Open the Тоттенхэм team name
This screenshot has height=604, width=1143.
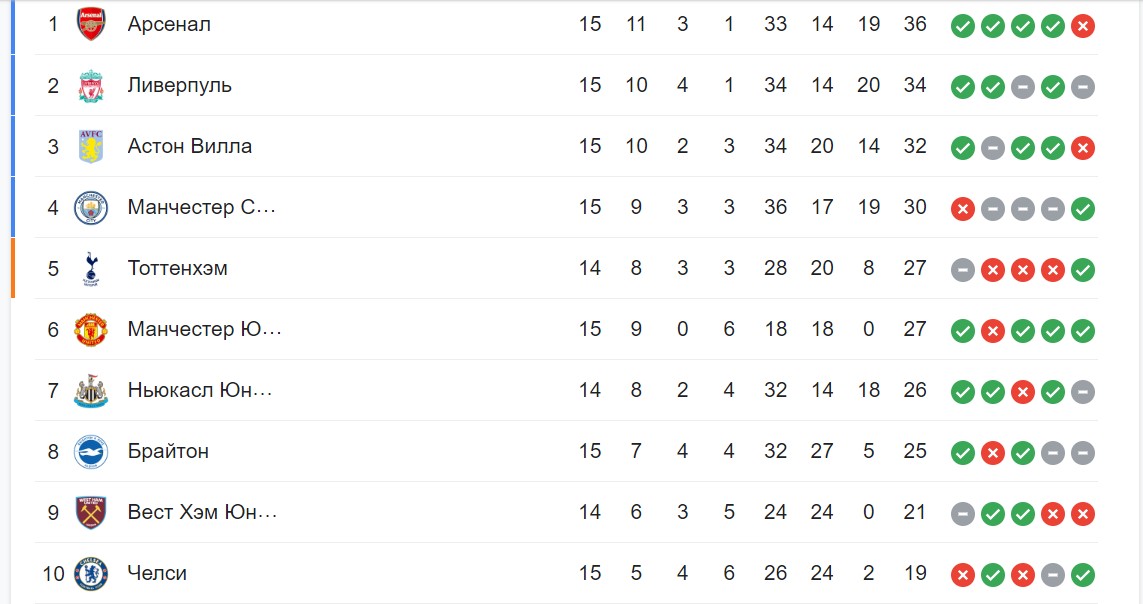click(177, 268)
